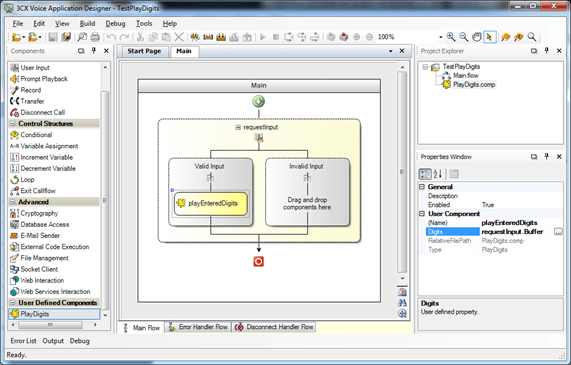The image size is (571, 365).
Task: Click the Start Debugging play icon
Action: point(263,37)
